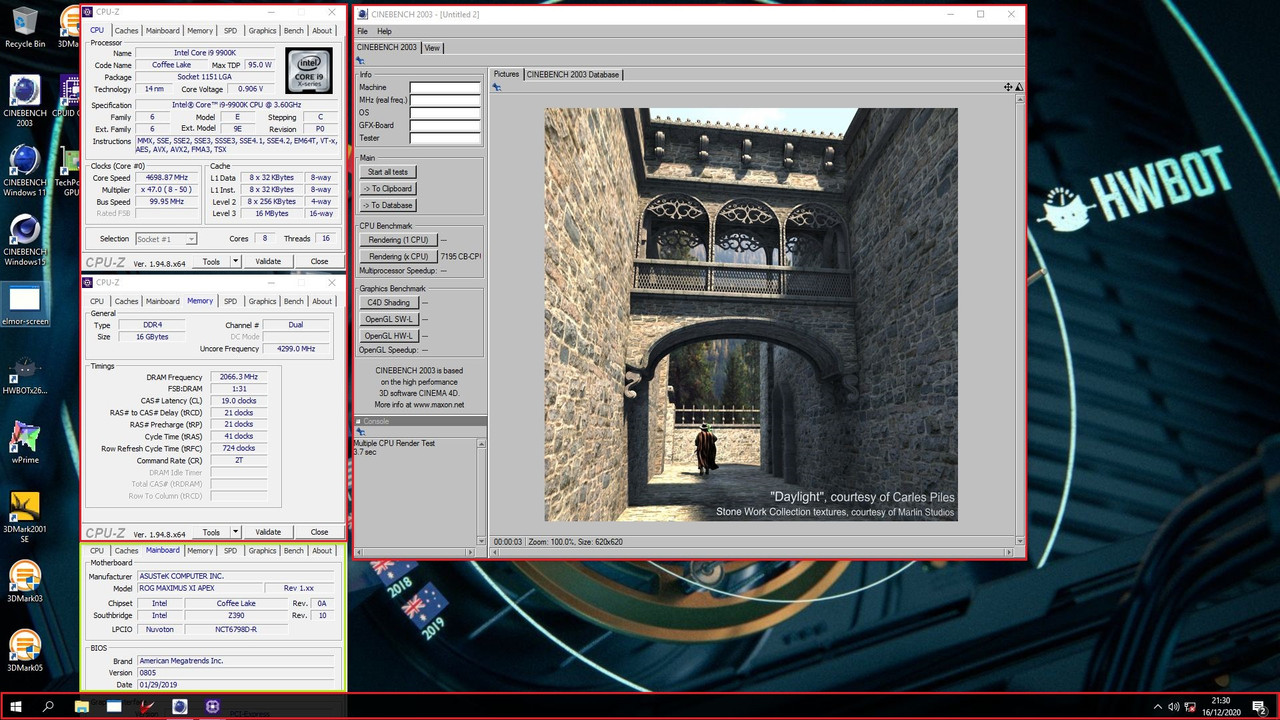The height and width of the screenshot is (720, 1280).
Task: Show hidden system tray icons
Action: (1157, 707)
